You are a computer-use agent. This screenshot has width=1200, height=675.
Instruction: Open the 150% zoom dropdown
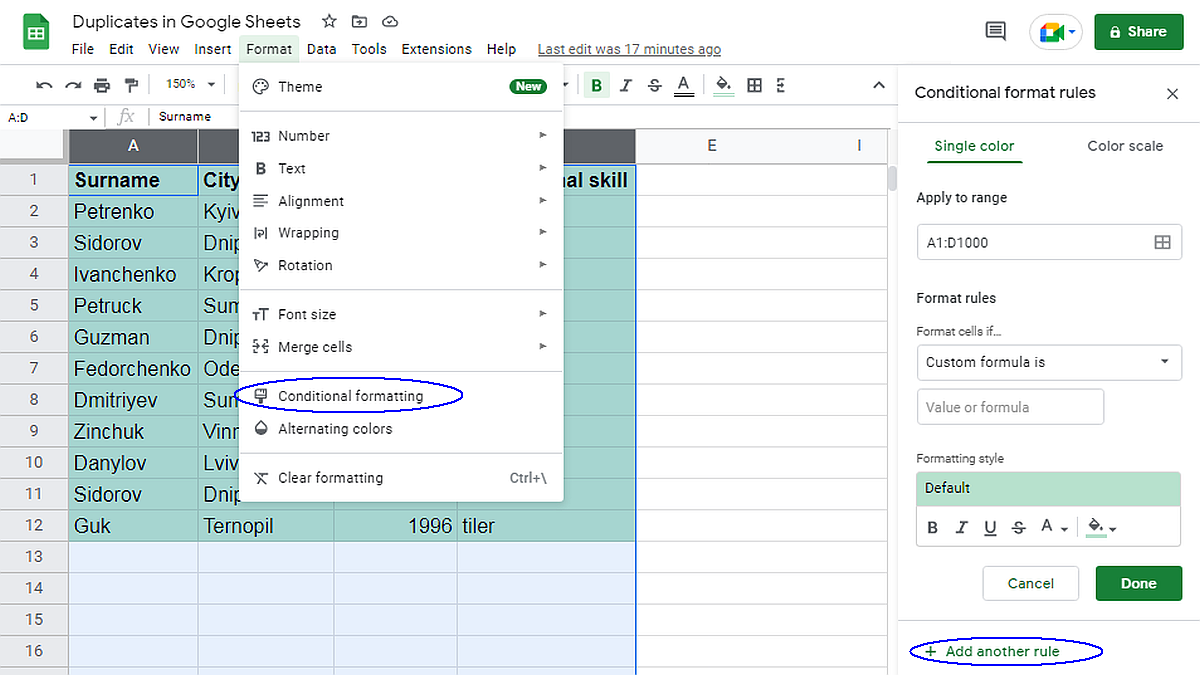188,85
